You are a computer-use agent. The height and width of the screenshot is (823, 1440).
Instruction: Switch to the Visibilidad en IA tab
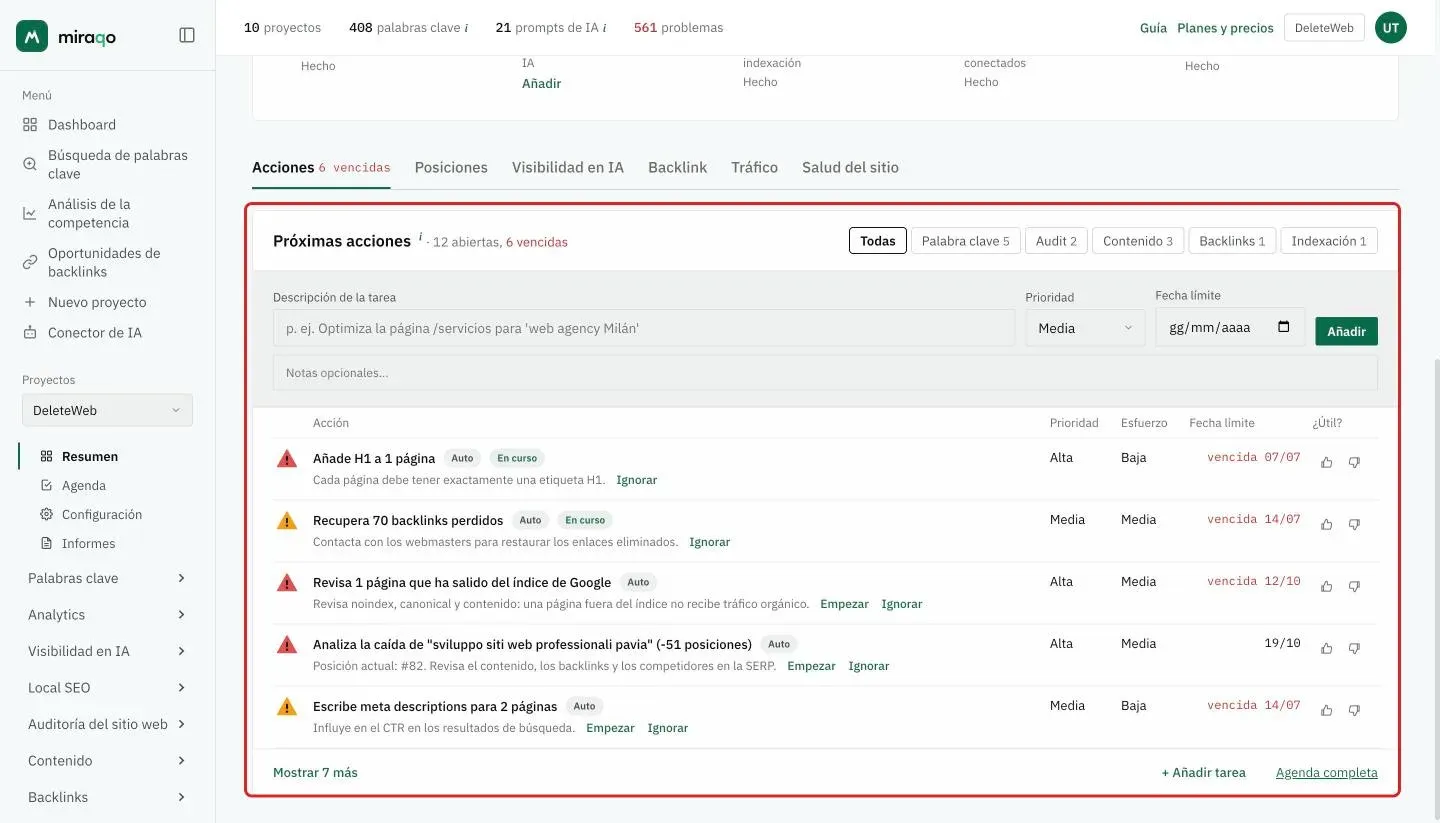(x=568, y=167)
